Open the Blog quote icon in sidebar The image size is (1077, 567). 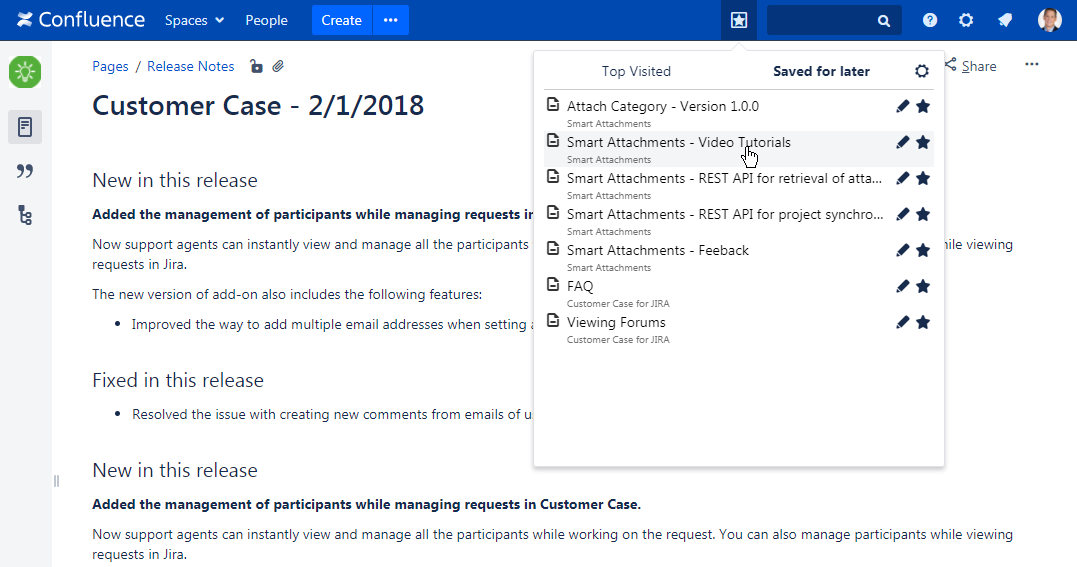coord(25,171)
